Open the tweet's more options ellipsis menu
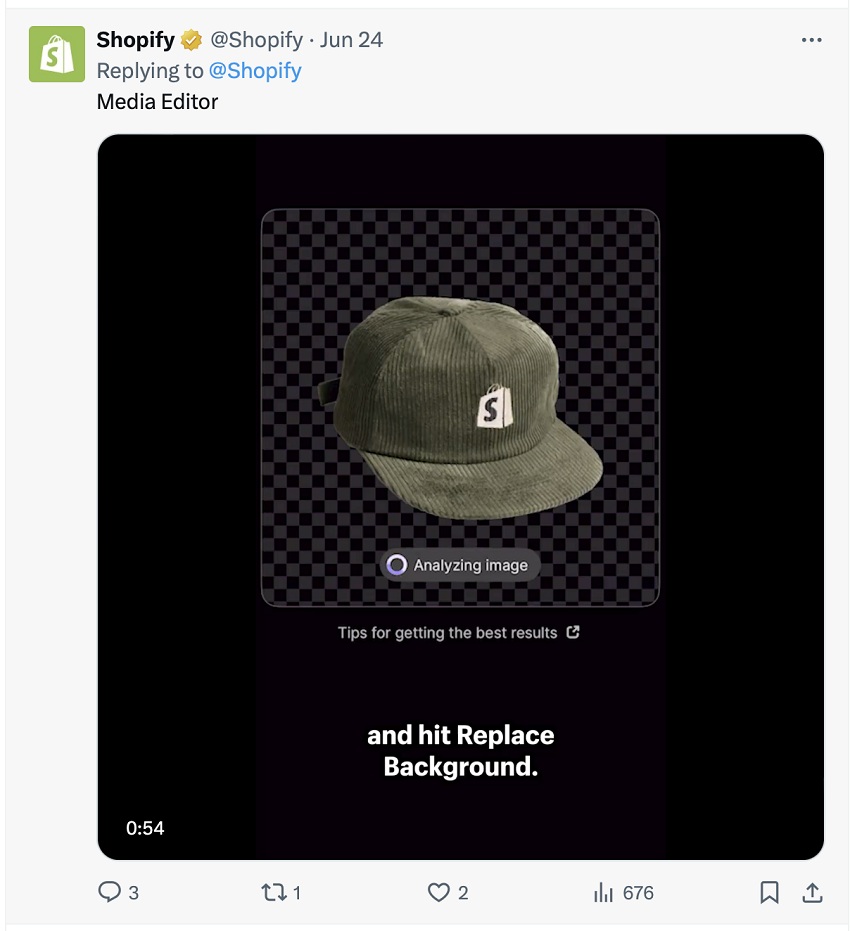The image size is (850, 931). 812,40
